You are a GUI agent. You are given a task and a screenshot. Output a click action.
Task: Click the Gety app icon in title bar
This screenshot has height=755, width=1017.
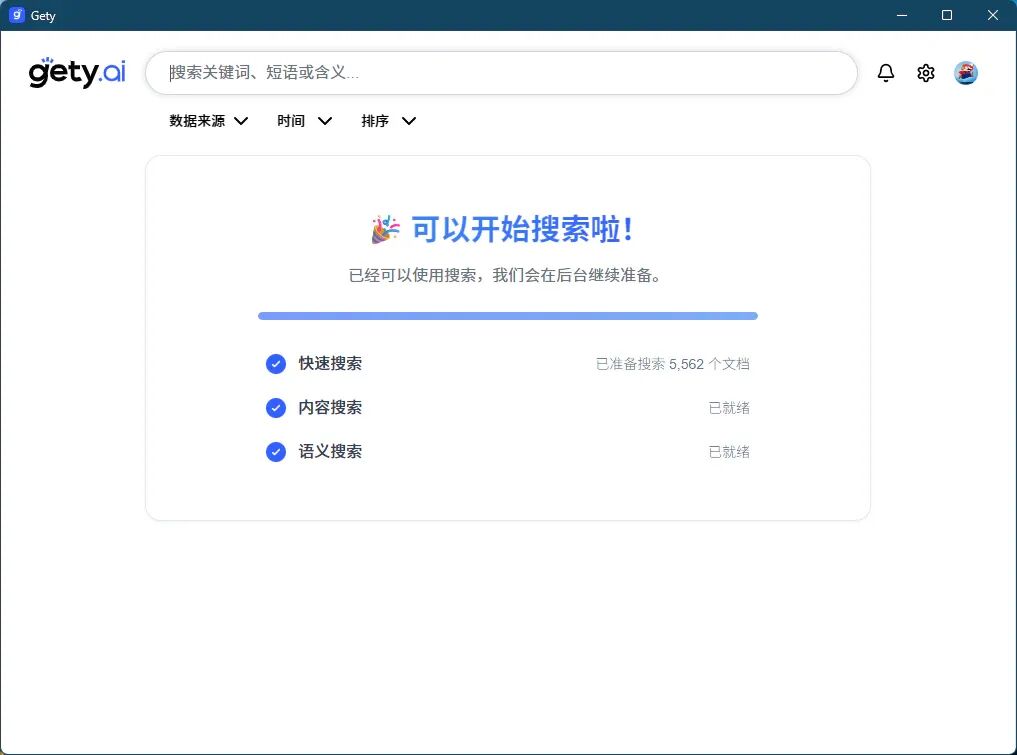[17, 15]
